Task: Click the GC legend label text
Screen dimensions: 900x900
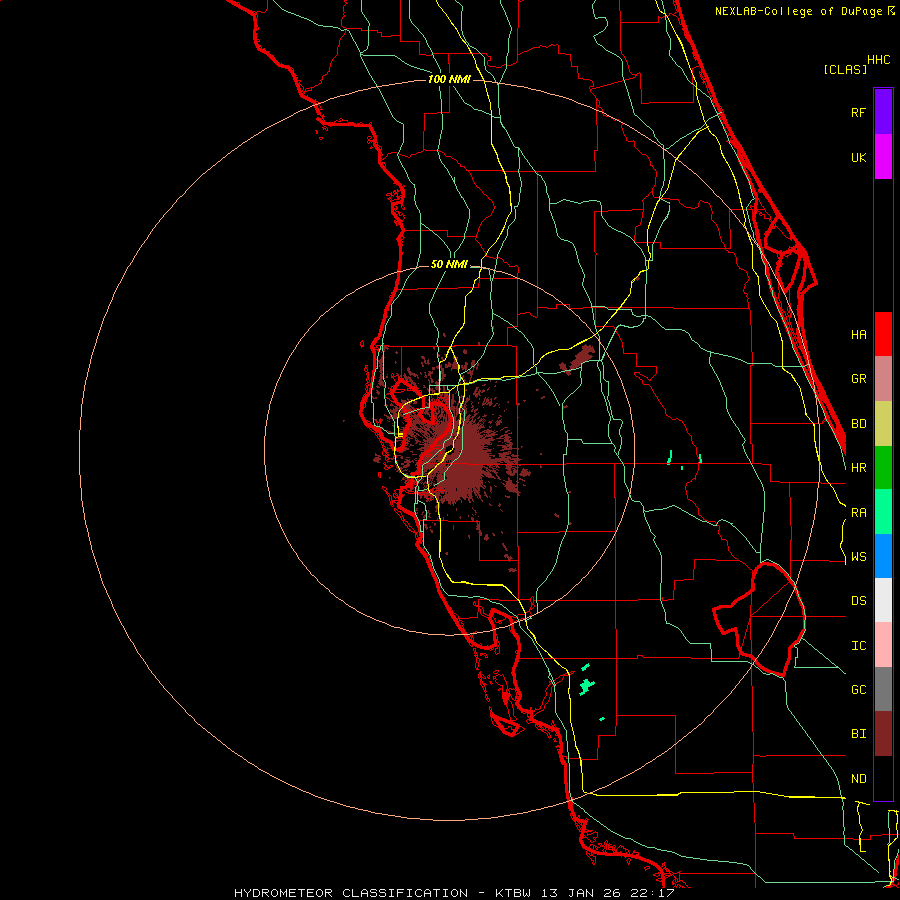Action: [858, 690]
